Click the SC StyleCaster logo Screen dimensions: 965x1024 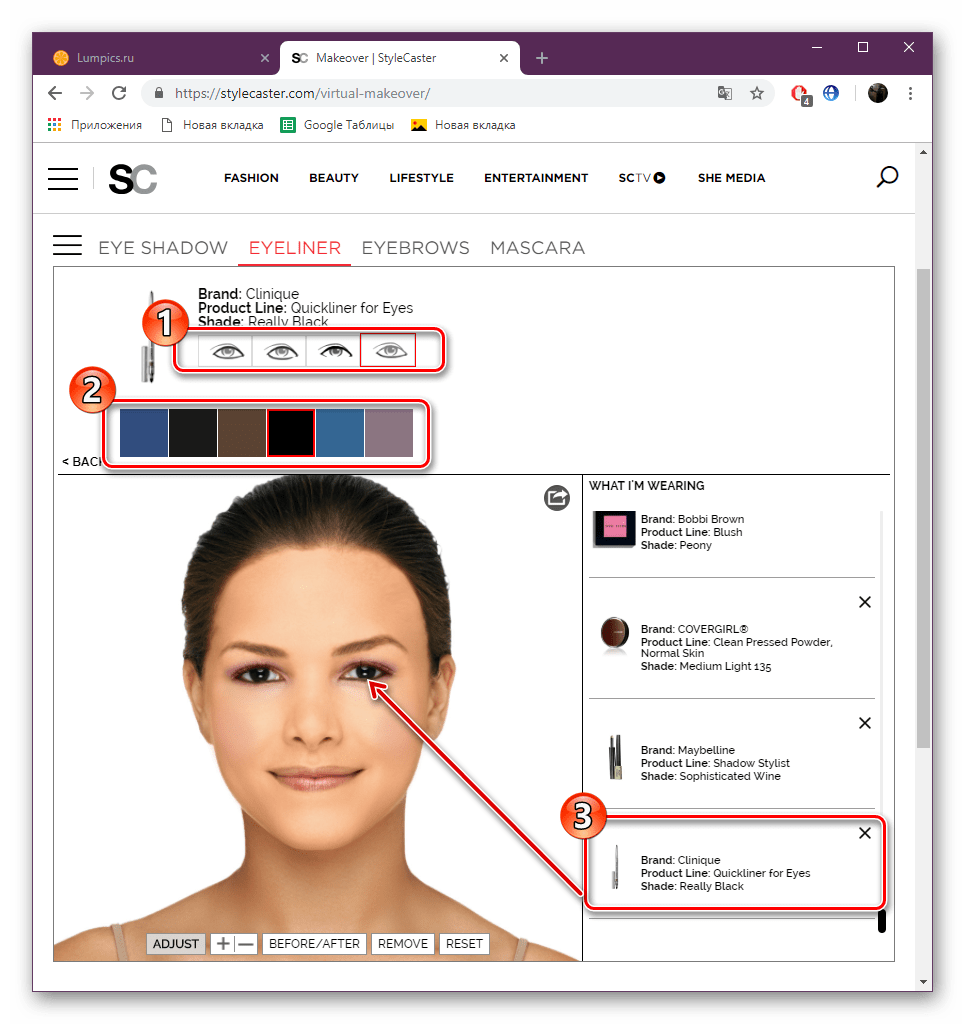(133, 178)
